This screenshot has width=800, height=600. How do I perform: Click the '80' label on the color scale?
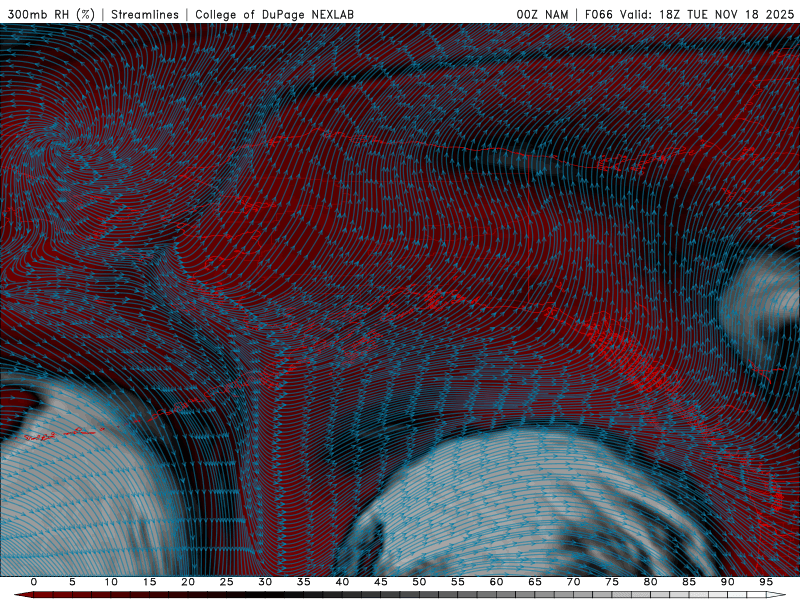[650, 582]
